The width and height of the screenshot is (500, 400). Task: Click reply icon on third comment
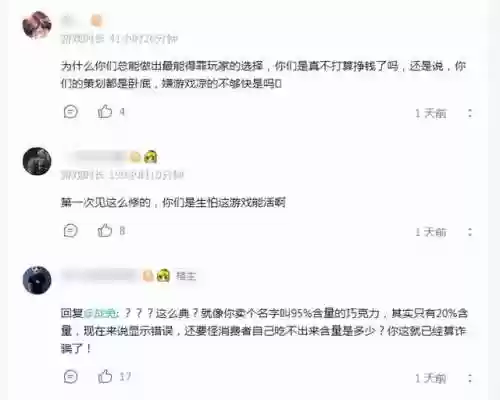tap(71, 377)
